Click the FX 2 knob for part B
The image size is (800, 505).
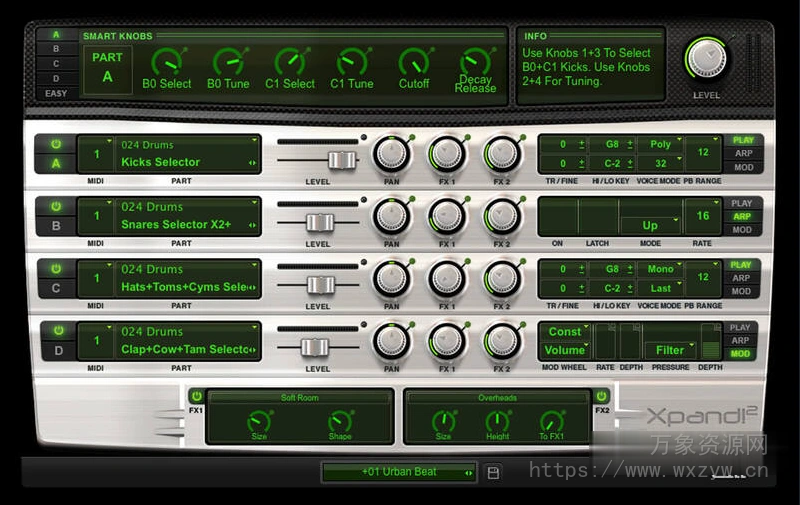[502, 216]
